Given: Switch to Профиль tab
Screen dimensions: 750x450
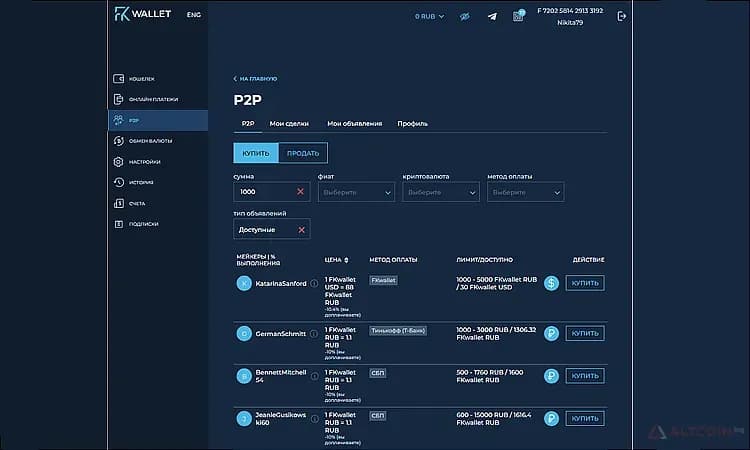Looking at the screenshot, I should point(412,123).
